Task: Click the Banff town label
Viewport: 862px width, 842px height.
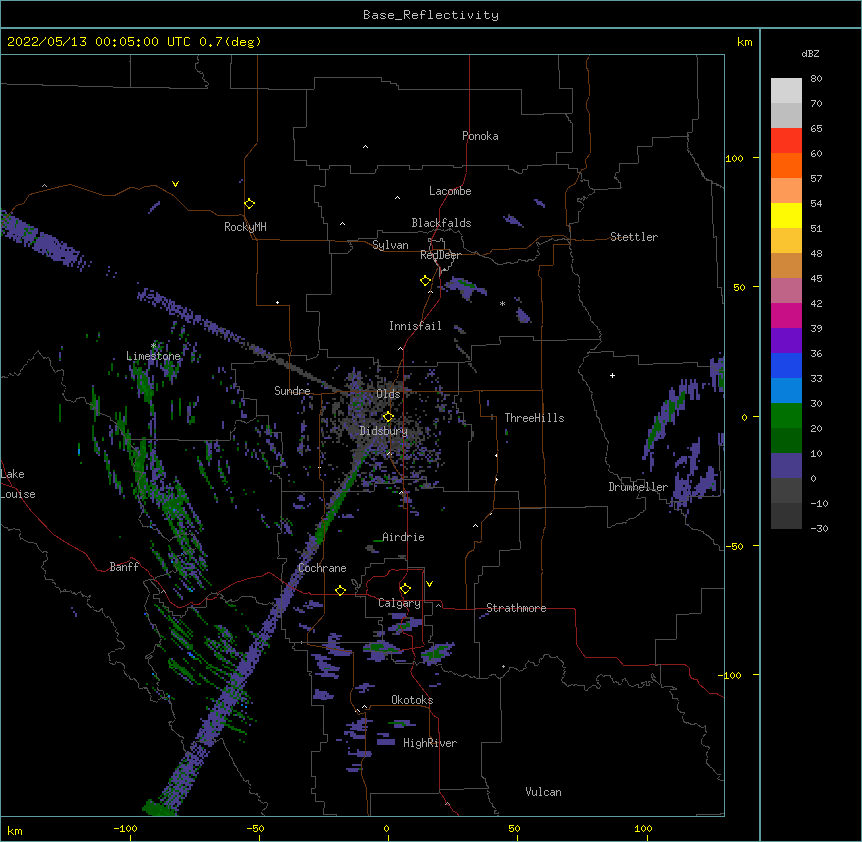Action: point(124,567)
